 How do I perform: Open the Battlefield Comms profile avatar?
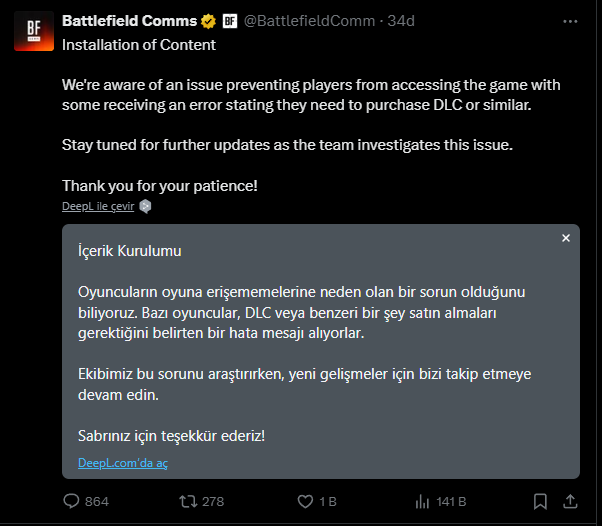33,30
